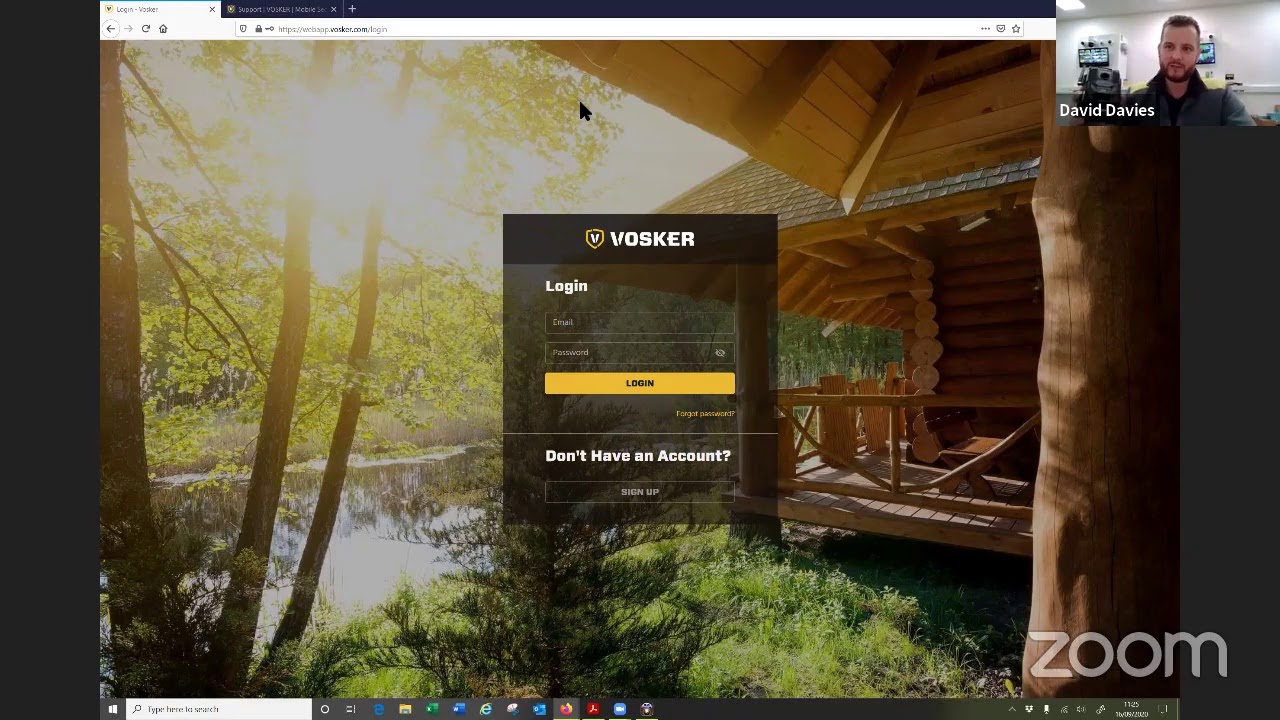Open Zoom from the taskbar
The image size is (1280, 720).
coord(620,709)
